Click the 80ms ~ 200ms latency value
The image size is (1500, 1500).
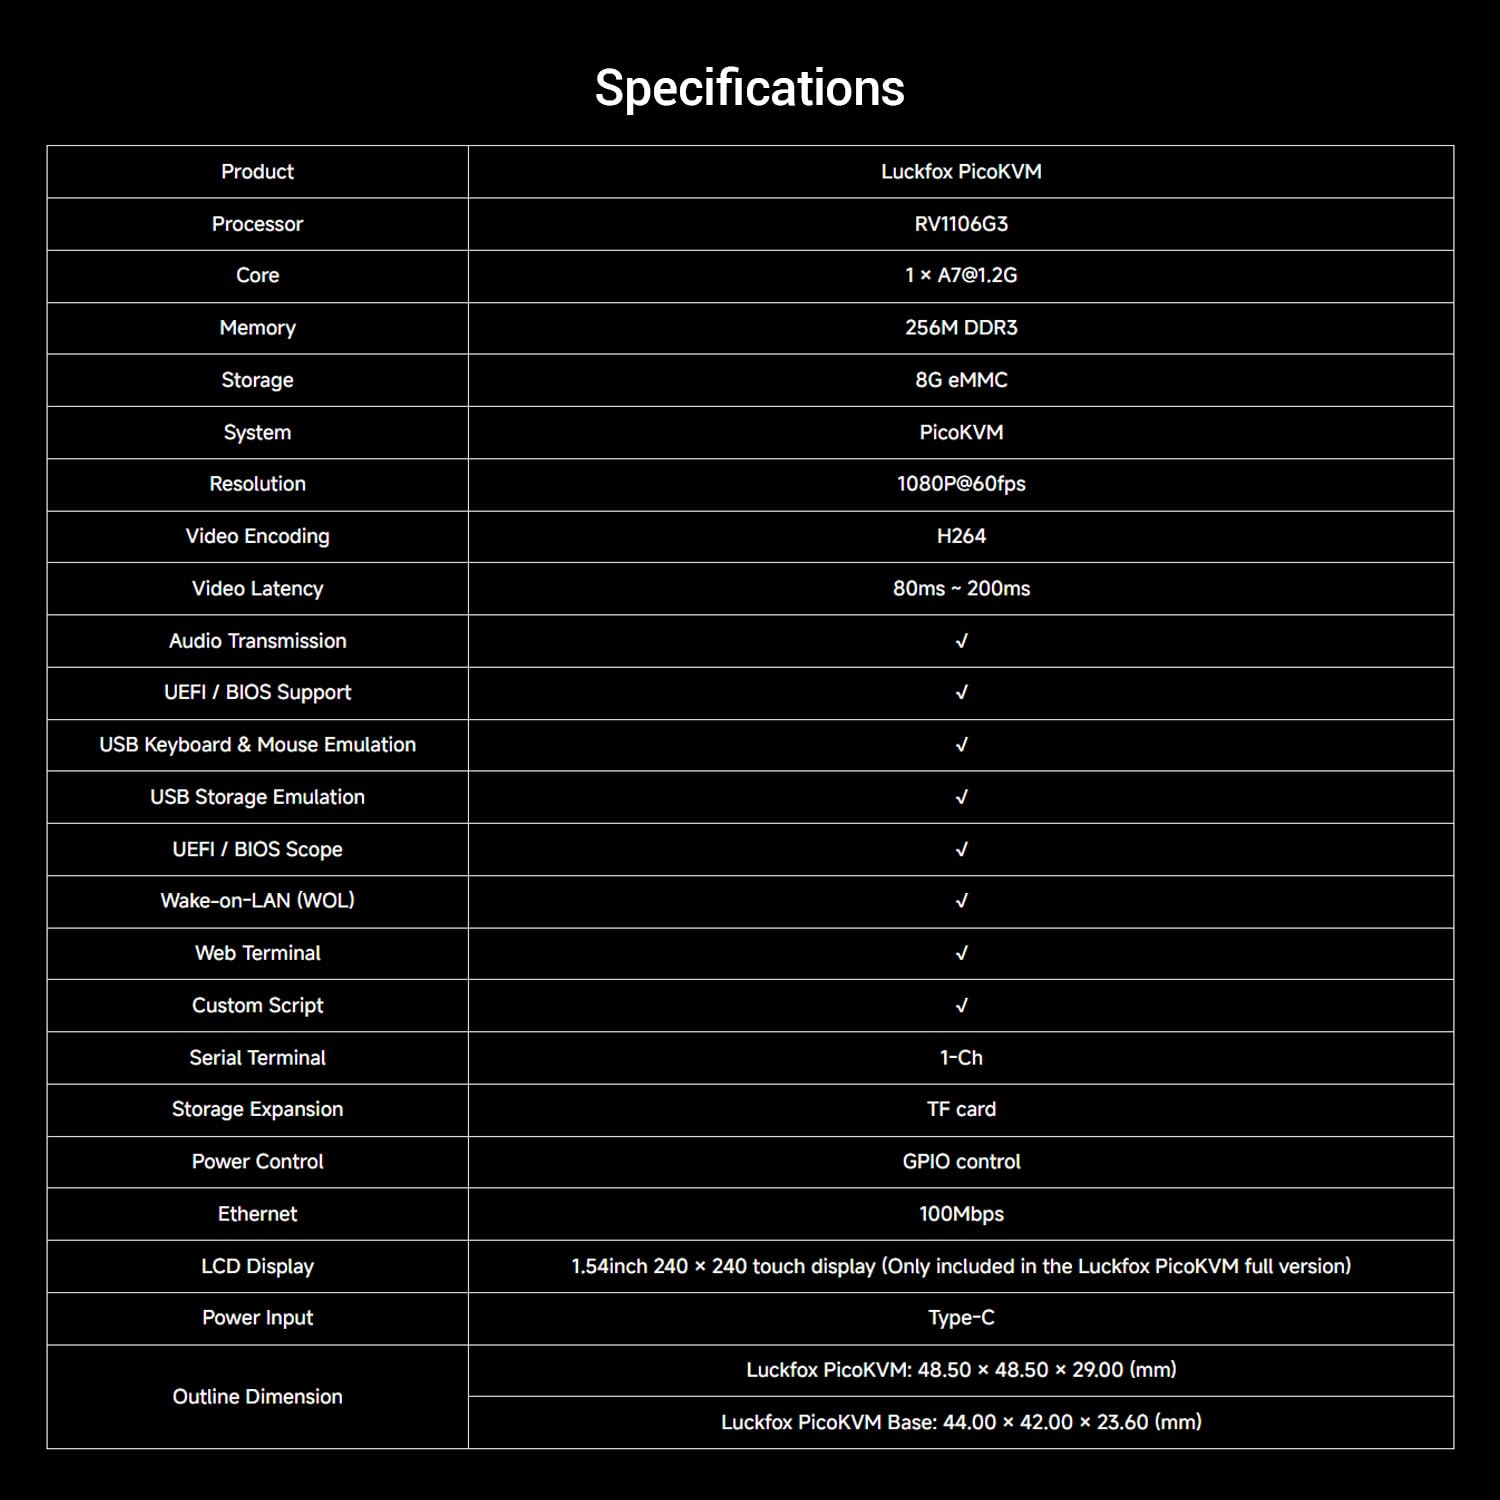(x=961, y=588)
